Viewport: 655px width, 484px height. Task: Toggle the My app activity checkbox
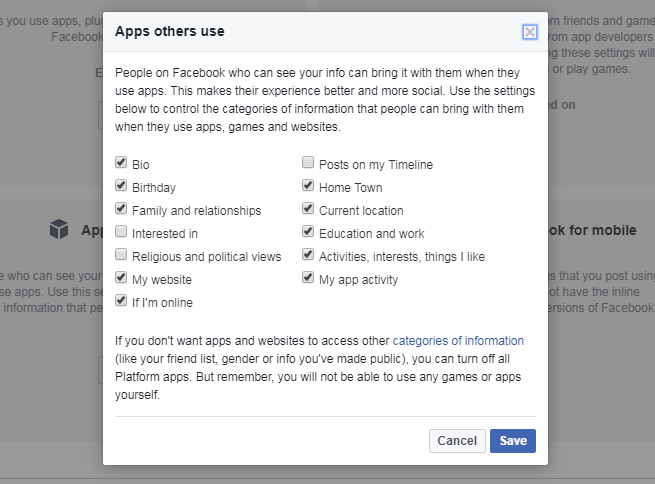point(308,277)
